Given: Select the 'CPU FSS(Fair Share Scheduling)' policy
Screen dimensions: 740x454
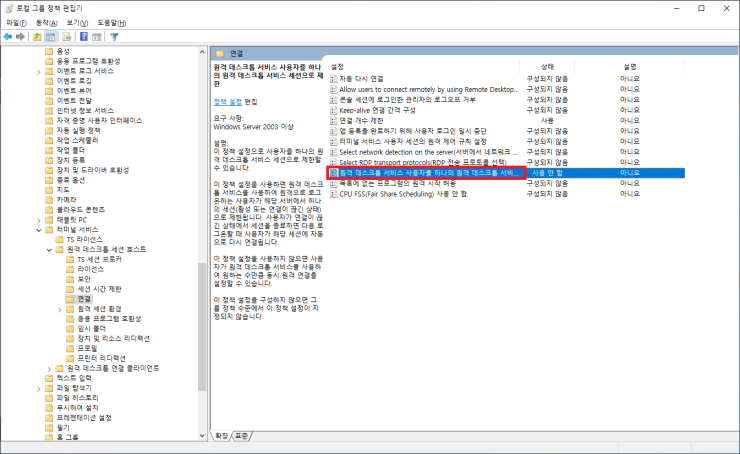Looking at the screenshot, I should (388, 194).
